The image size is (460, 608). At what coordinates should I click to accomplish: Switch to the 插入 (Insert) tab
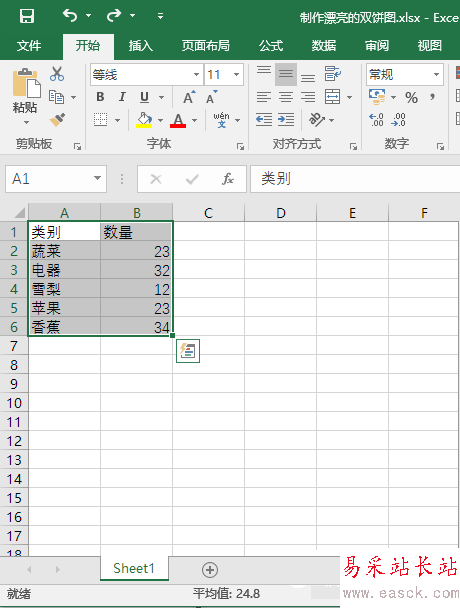coord(140,46)
